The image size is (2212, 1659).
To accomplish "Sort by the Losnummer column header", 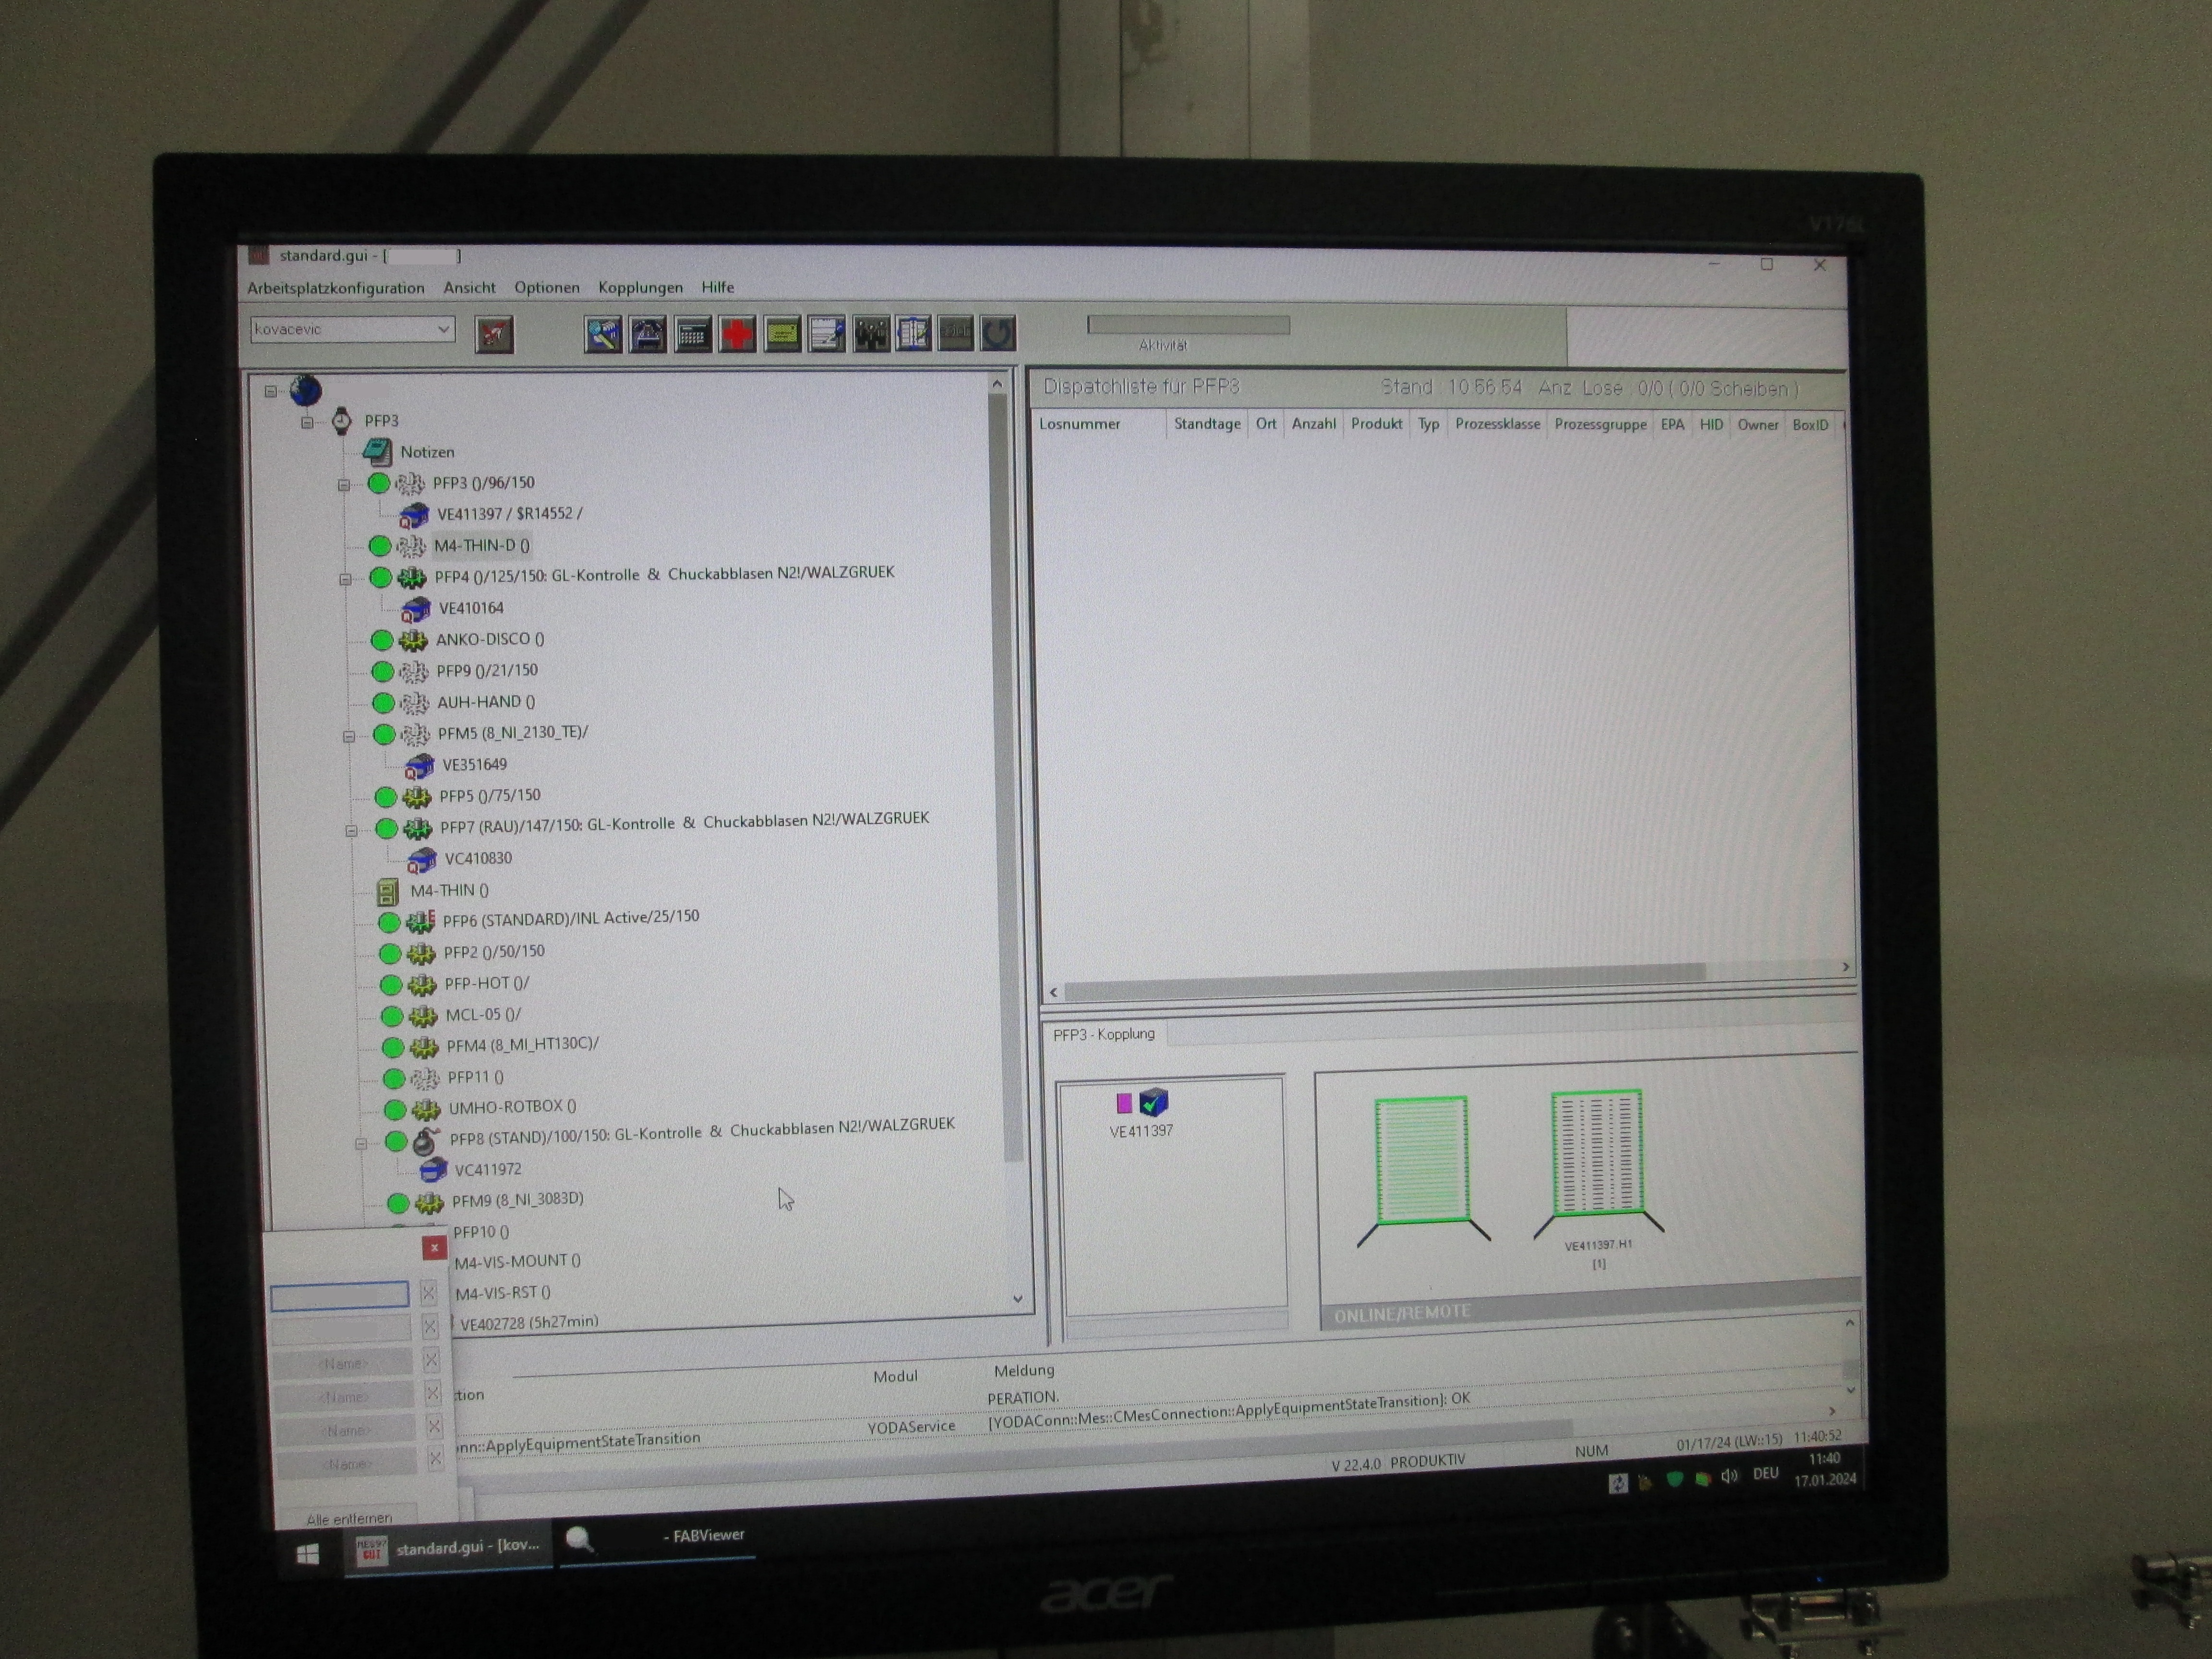I will pyautogui.click(x=1079, y=424).
